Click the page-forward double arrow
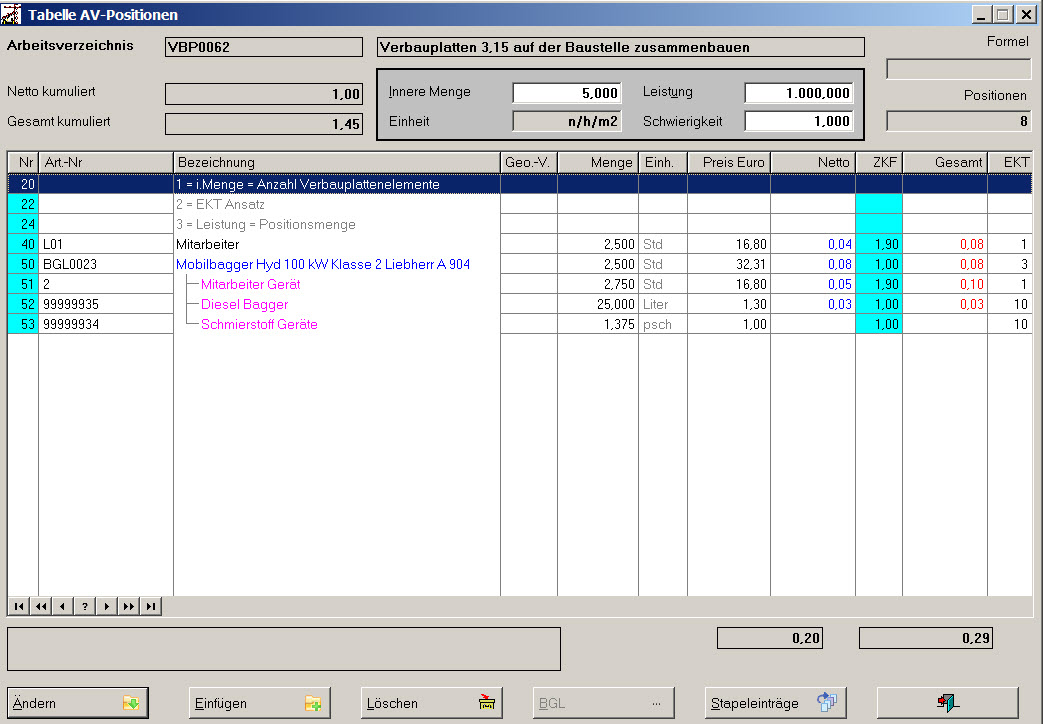 [129, 606]
